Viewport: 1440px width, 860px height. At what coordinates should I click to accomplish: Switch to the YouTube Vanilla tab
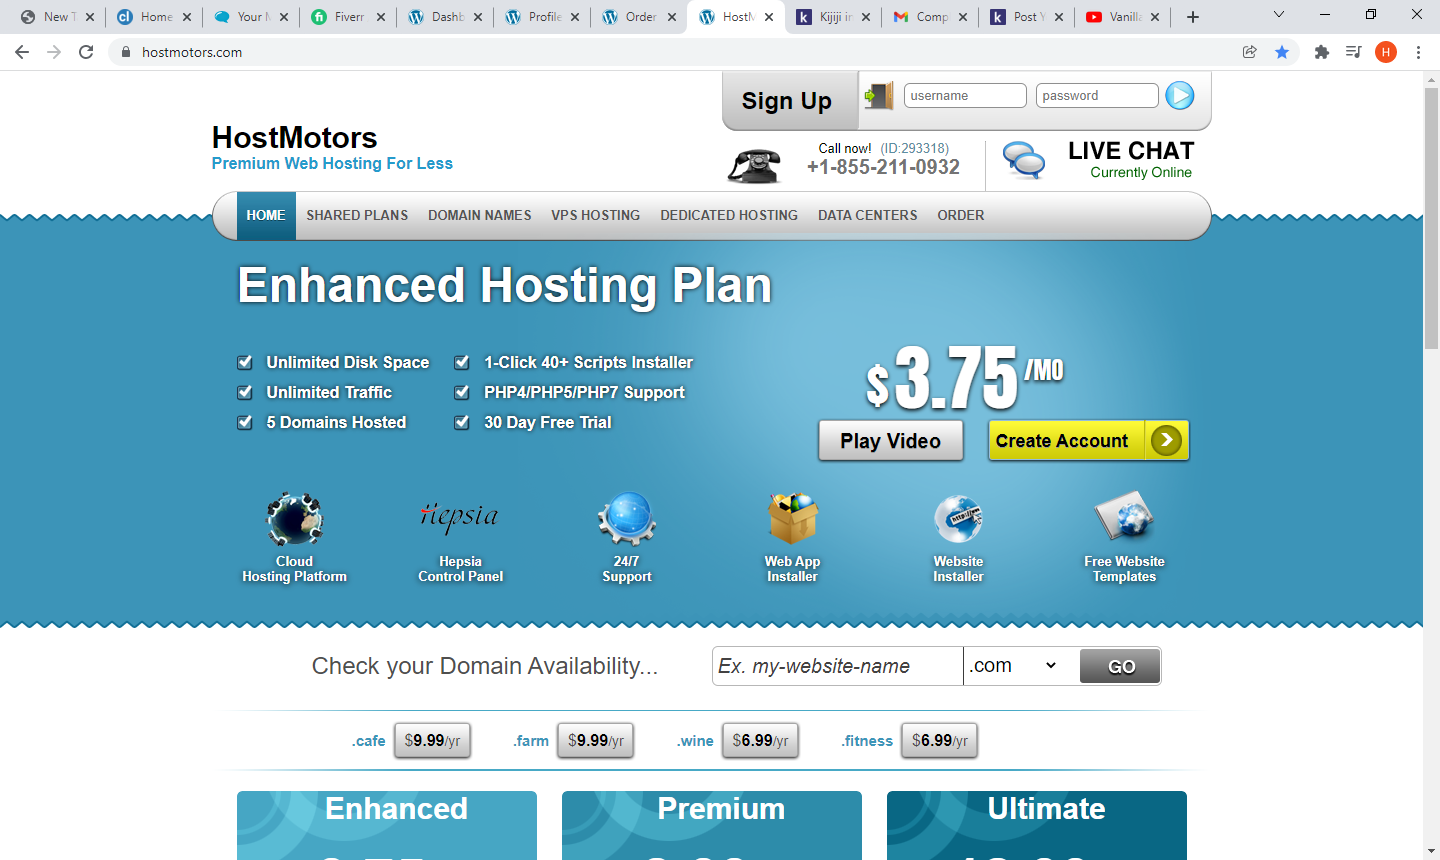[x=1123, y=17]
